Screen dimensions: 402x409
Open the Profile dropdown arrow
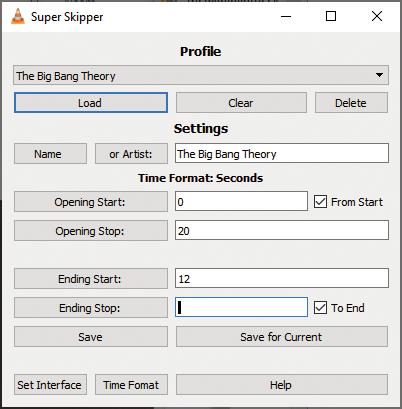379,75
